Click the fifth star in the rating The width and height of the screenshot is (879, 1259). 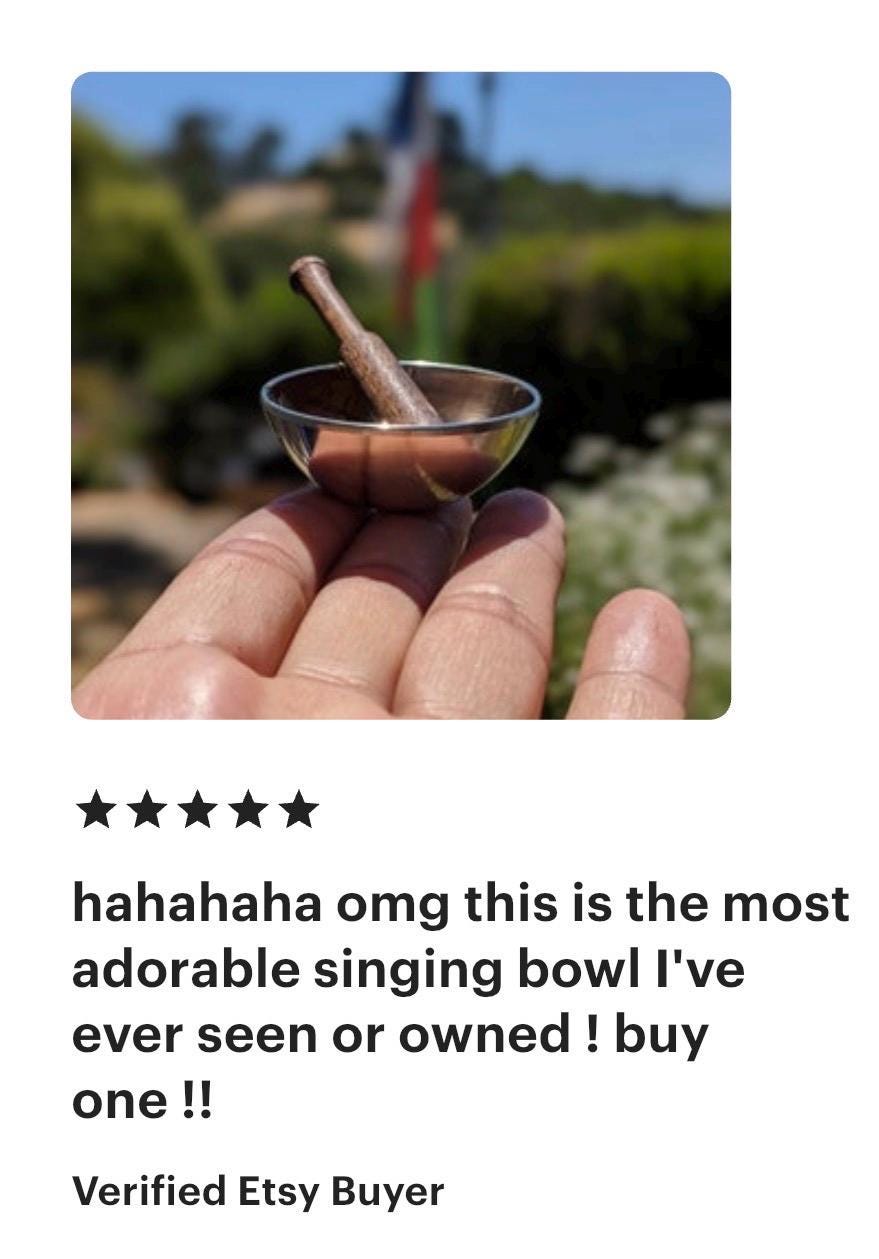298,810
